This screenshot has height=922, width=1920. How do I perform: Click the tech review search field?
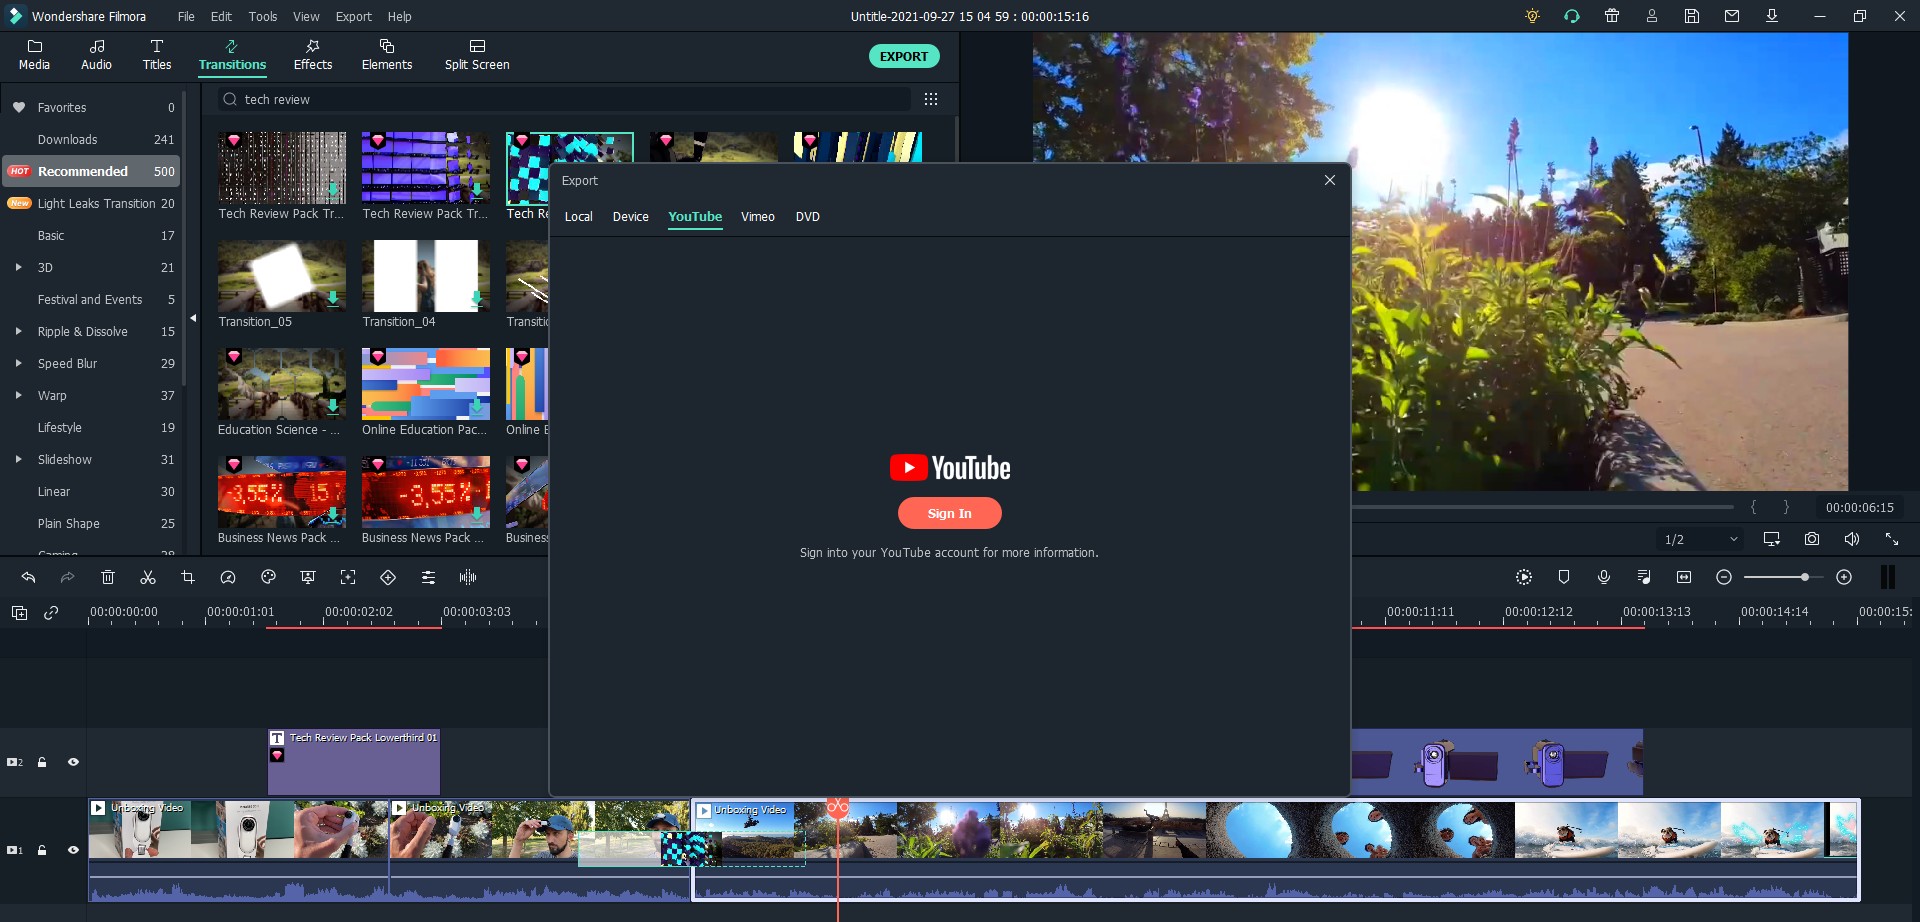[x=565, y=99]
